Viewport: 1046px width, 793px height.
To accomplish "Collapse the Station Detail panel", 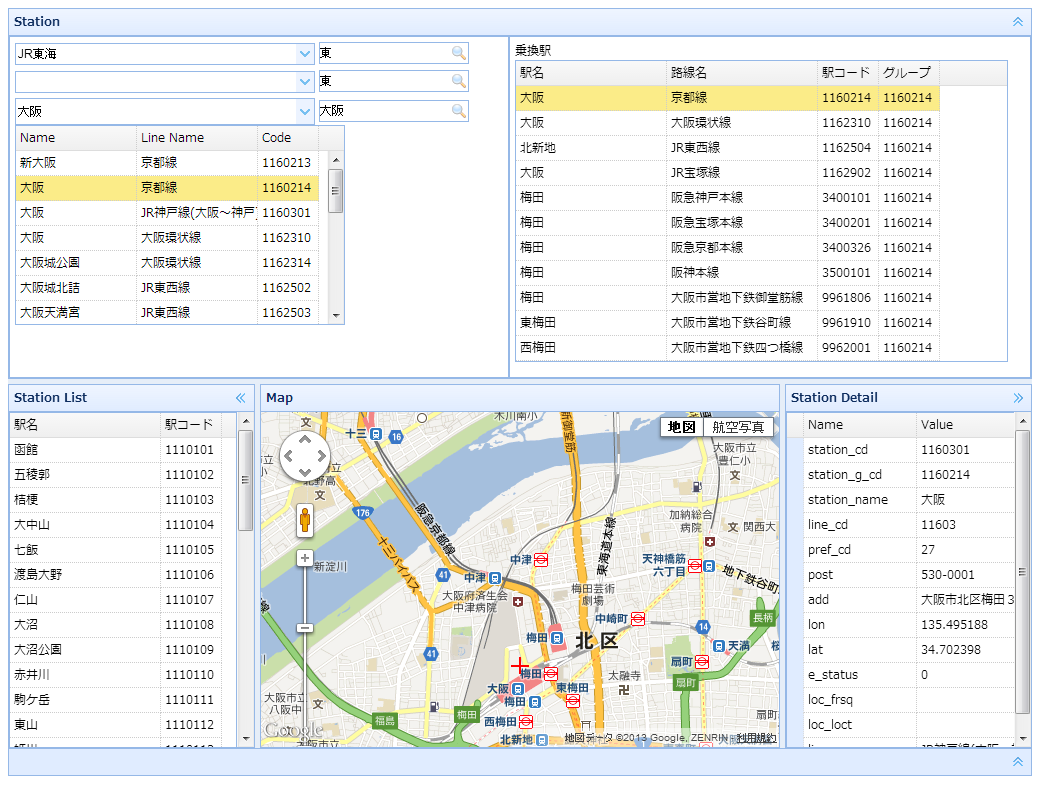I will (1018, 398).
